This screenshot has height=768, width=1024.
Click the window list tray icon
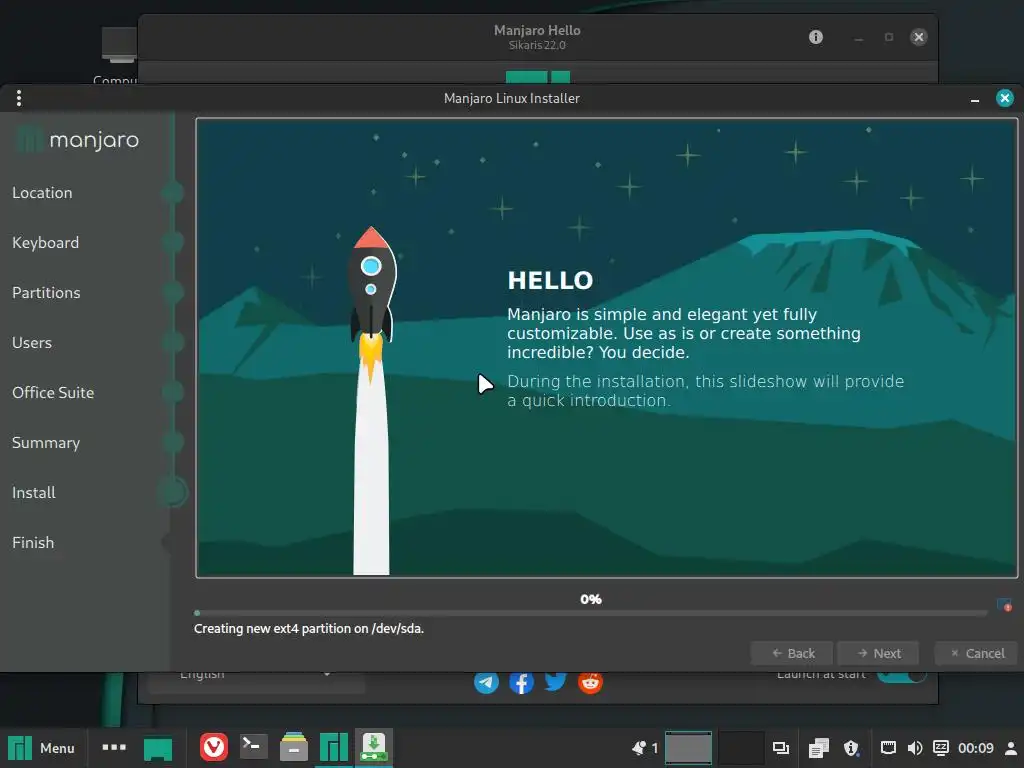781,748
